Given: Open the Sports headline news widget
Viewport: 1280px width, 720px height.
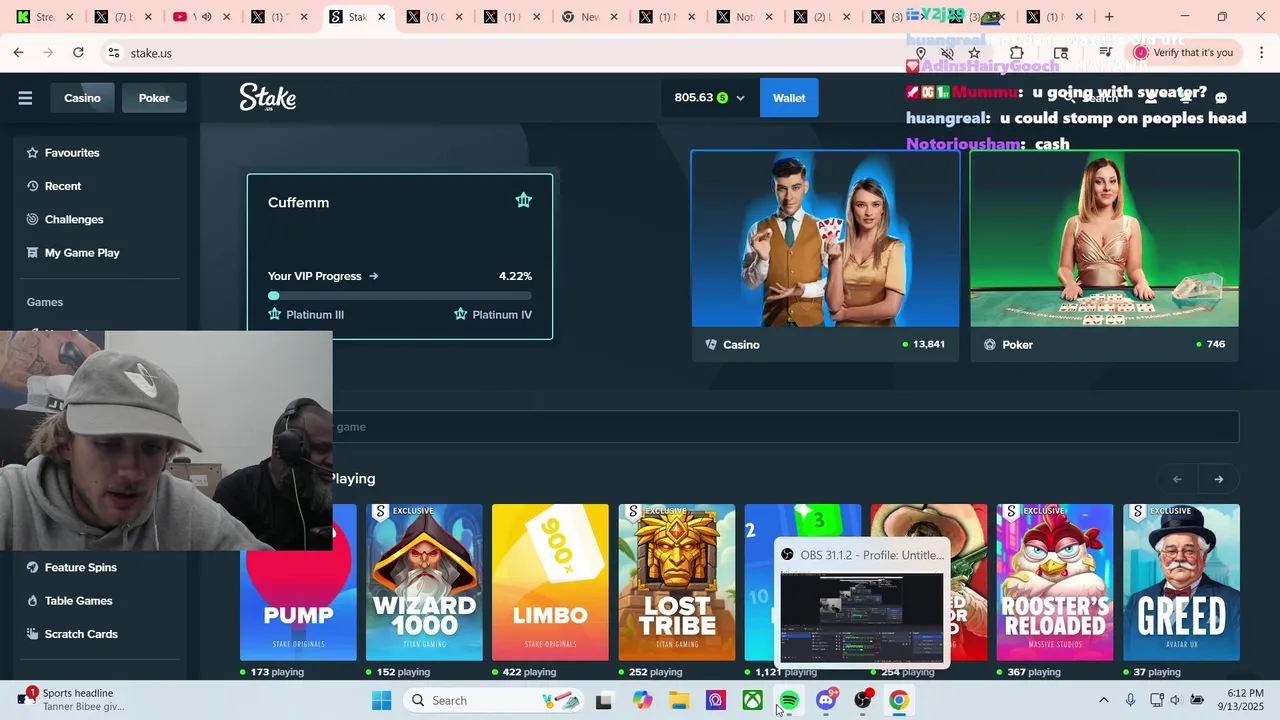Looking at the screenshot, I should click(x=70, y=700).
